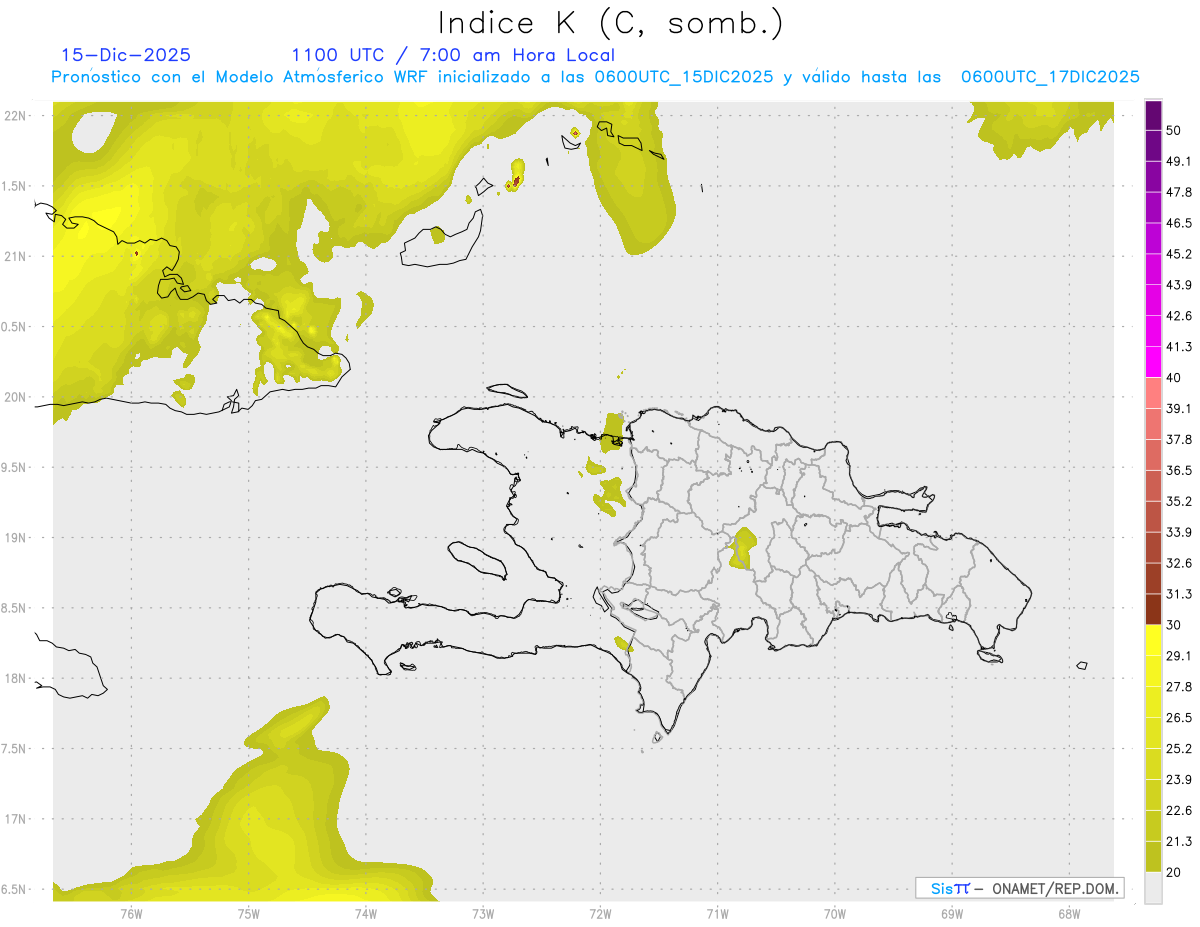
Task: Click the colorbar value "29.1"
Action: pyautogui.click(x=1179, y=656)
